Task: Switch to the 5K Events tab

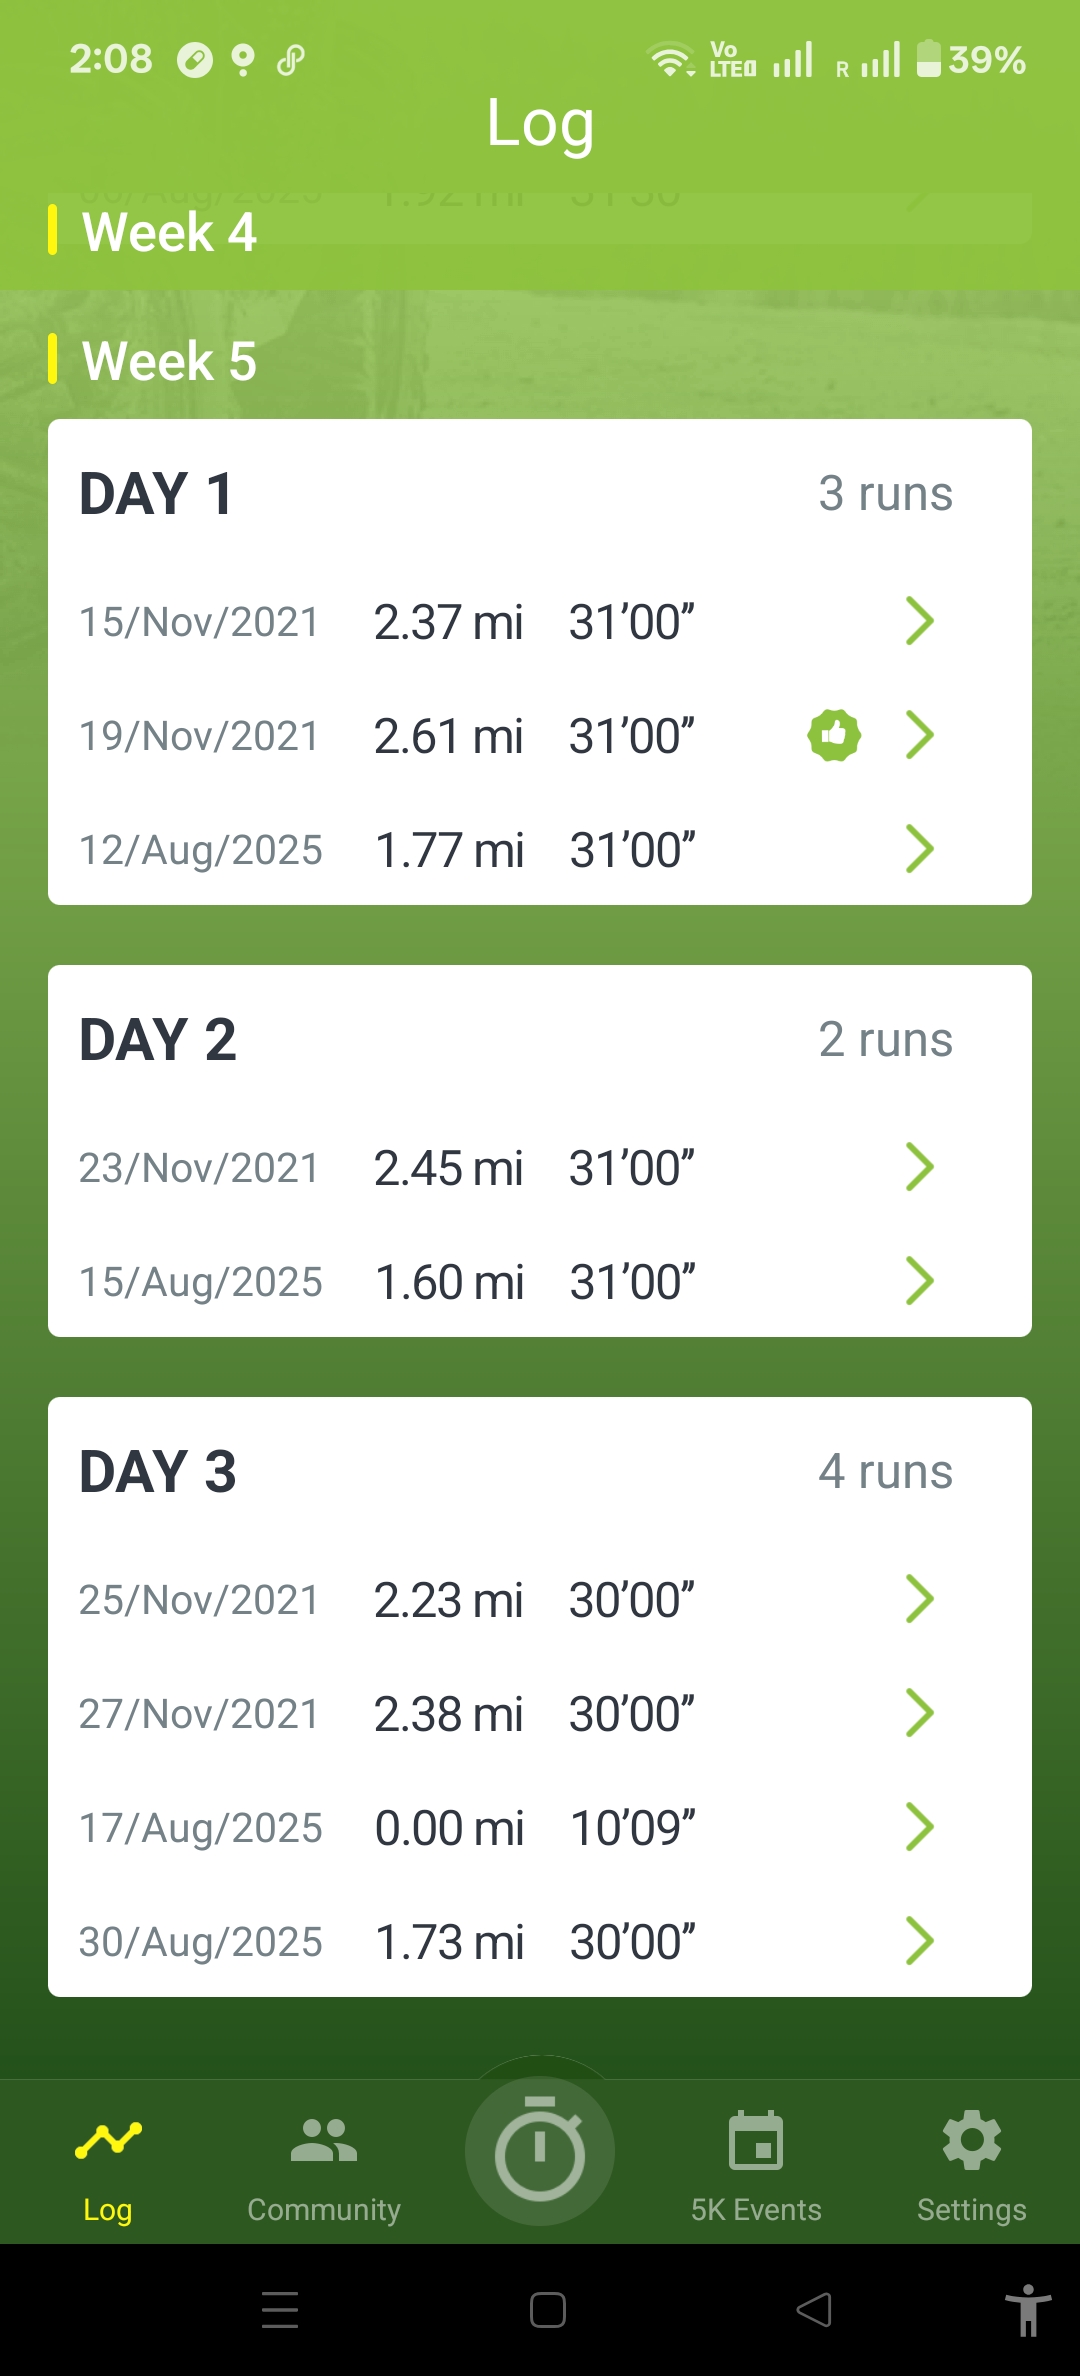Action: pyautogui.click(x=756, y=2165)
